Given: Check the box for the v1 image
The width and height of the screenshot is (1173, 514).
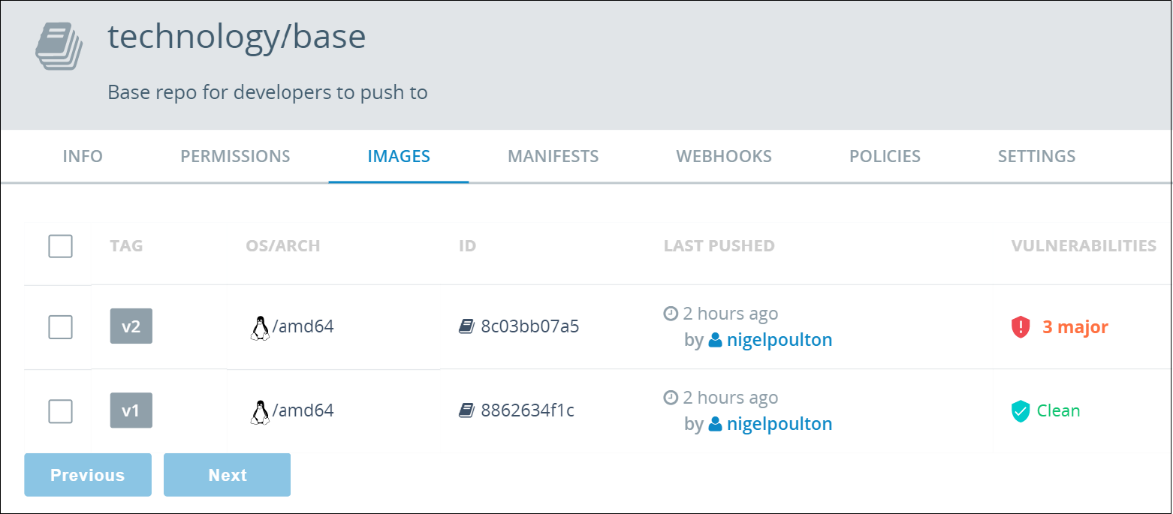Looking at the screenshot, I should (61, 411).
